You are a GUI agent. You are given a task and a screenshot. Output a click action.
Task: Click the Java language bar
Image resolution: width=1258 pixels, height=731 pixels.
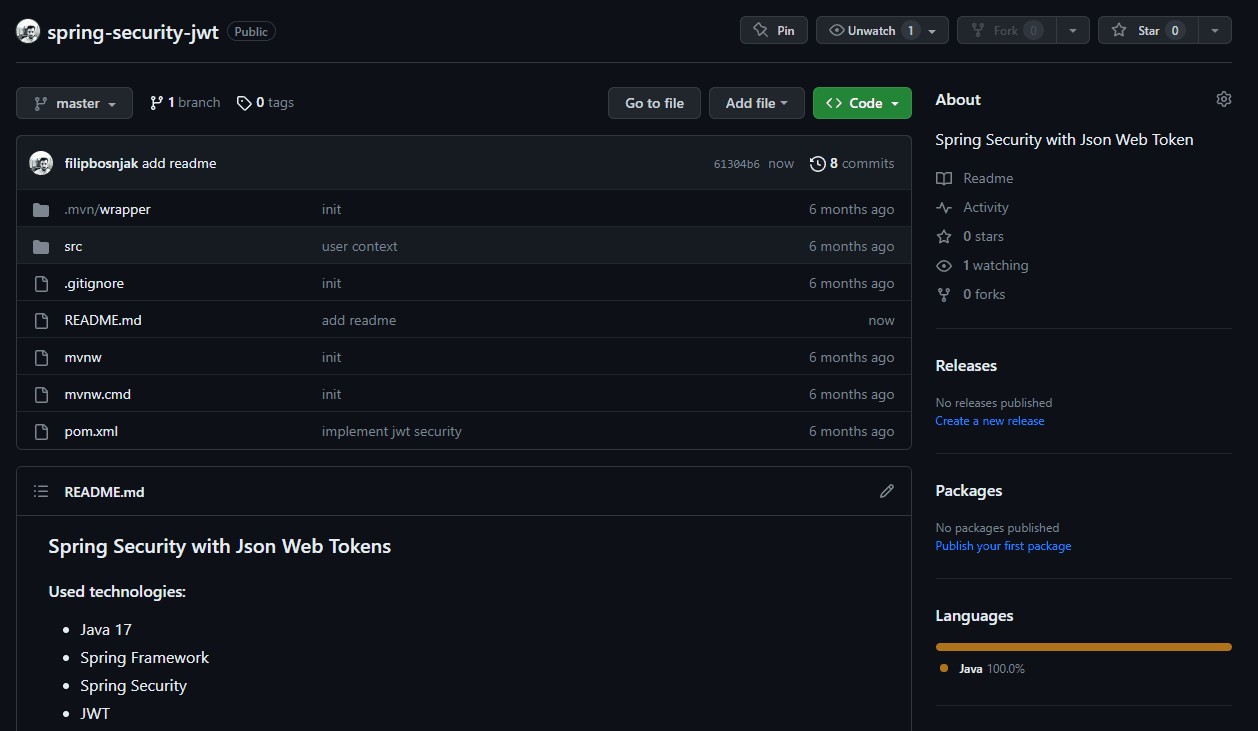coord(1084,647)
